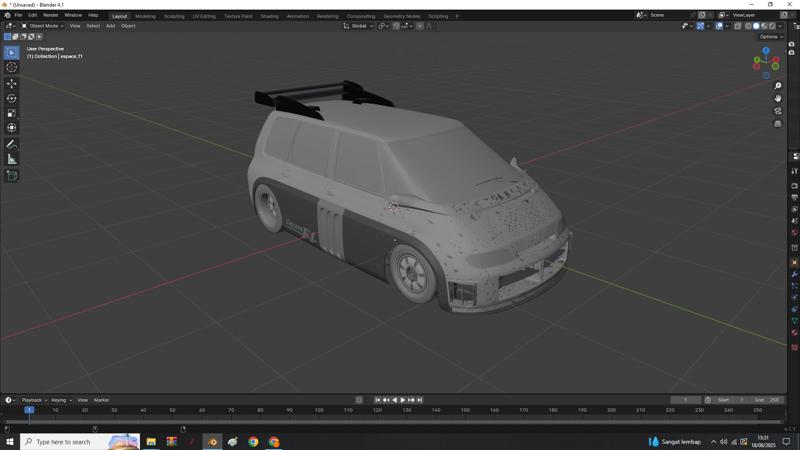Set selection mode to new selection
Viewport: 800px width, 450px height.
(7, 37)
